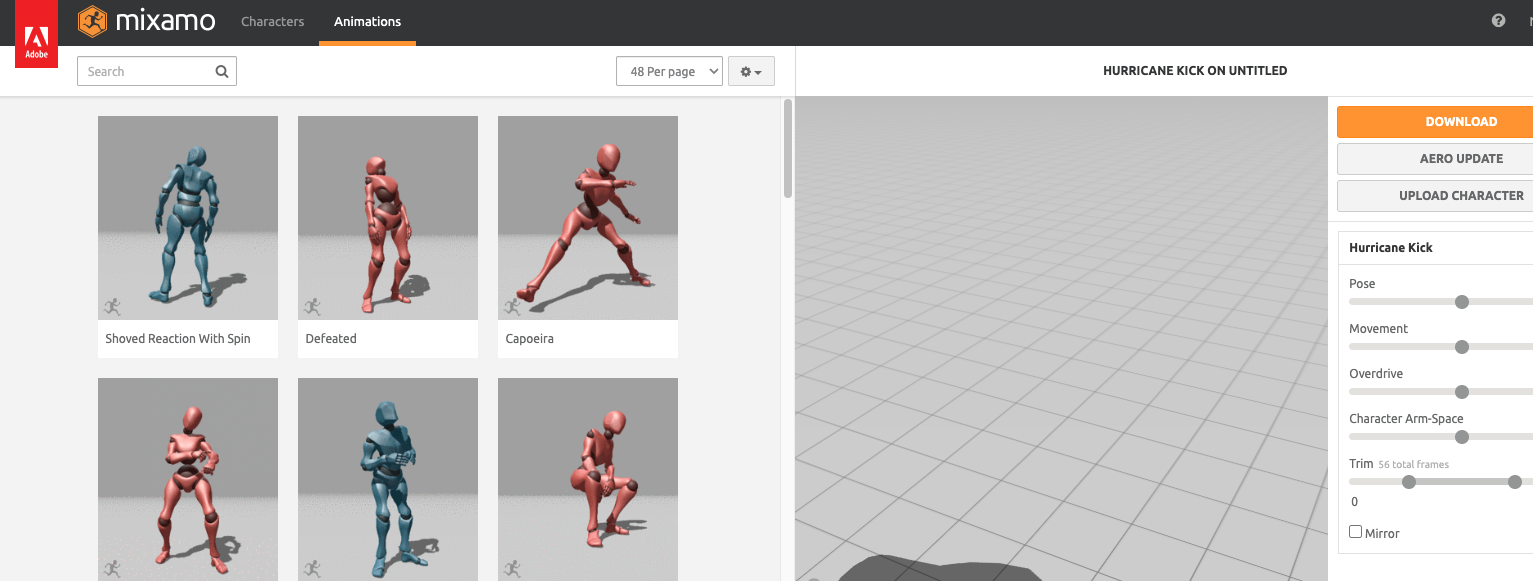This screenshot has width=1533, height=581.
Task: Click runner icon on Capoeira card
Action: click(512, 306)
